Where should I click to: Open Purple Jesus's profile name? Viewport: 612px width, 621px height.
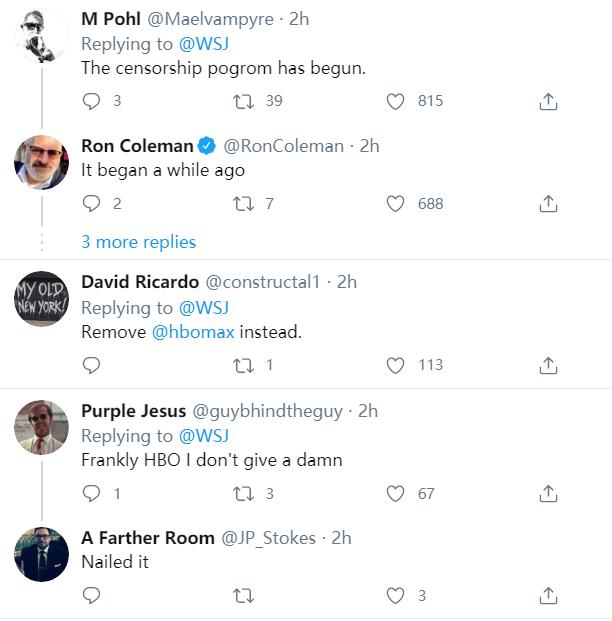click(x=132, y=411)
